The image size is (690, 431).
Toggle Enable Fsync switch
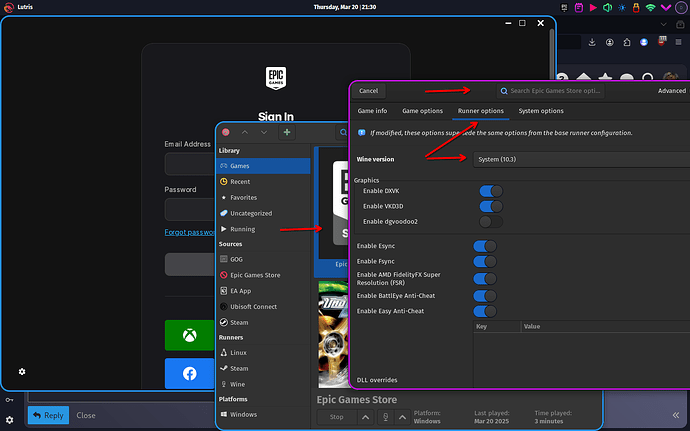[x=485, y=262]
